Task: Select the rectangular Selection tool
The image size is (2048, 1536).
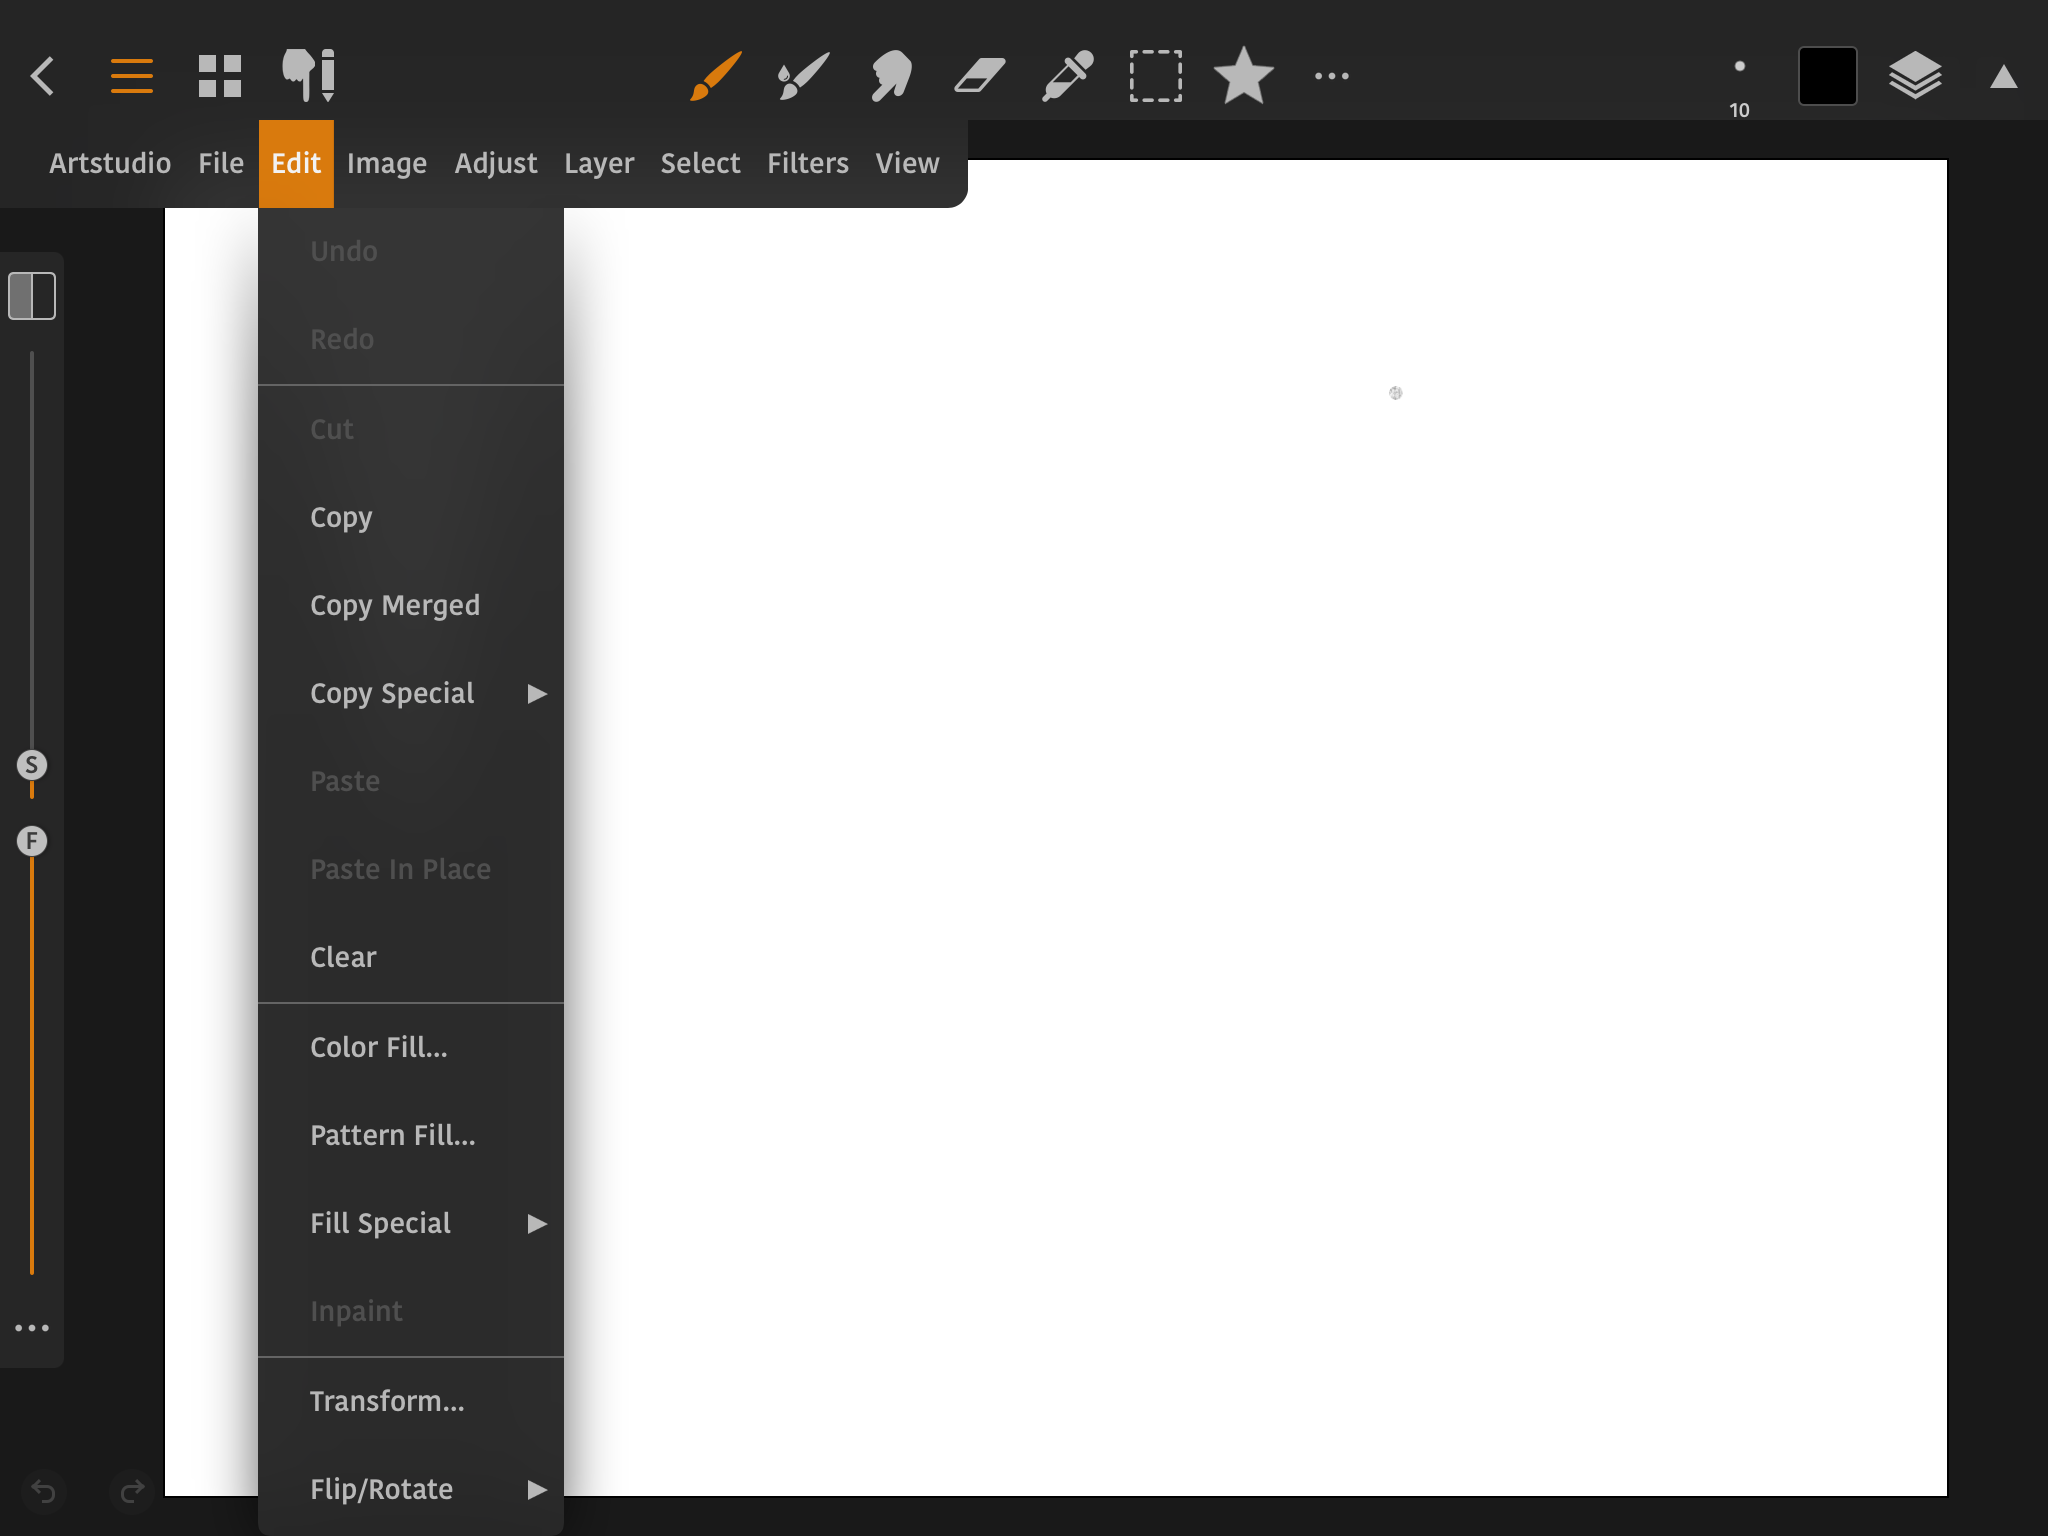Action: [x=1155, y=76]
